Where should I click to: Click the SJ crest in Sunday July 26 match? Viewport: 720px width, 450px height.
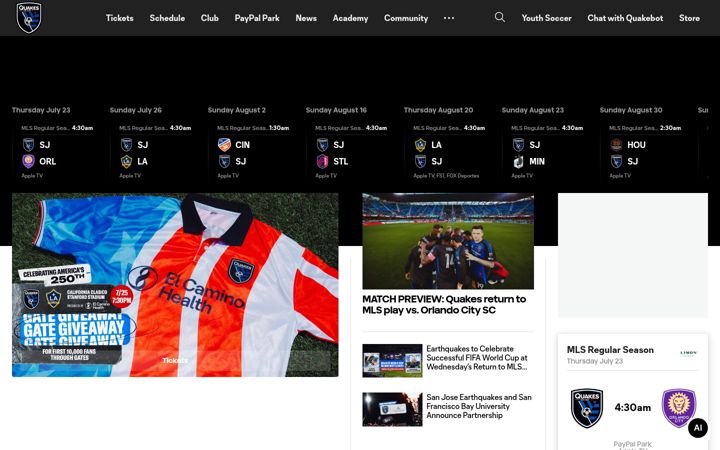pyautogui.click(x=126, y=145)
